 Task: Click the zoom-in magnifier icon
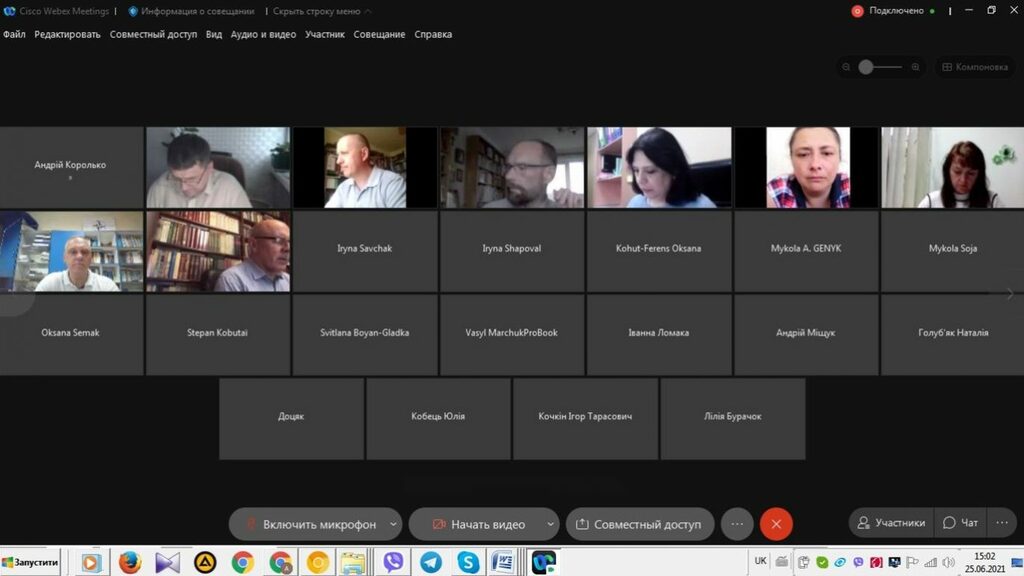(915, 67)
